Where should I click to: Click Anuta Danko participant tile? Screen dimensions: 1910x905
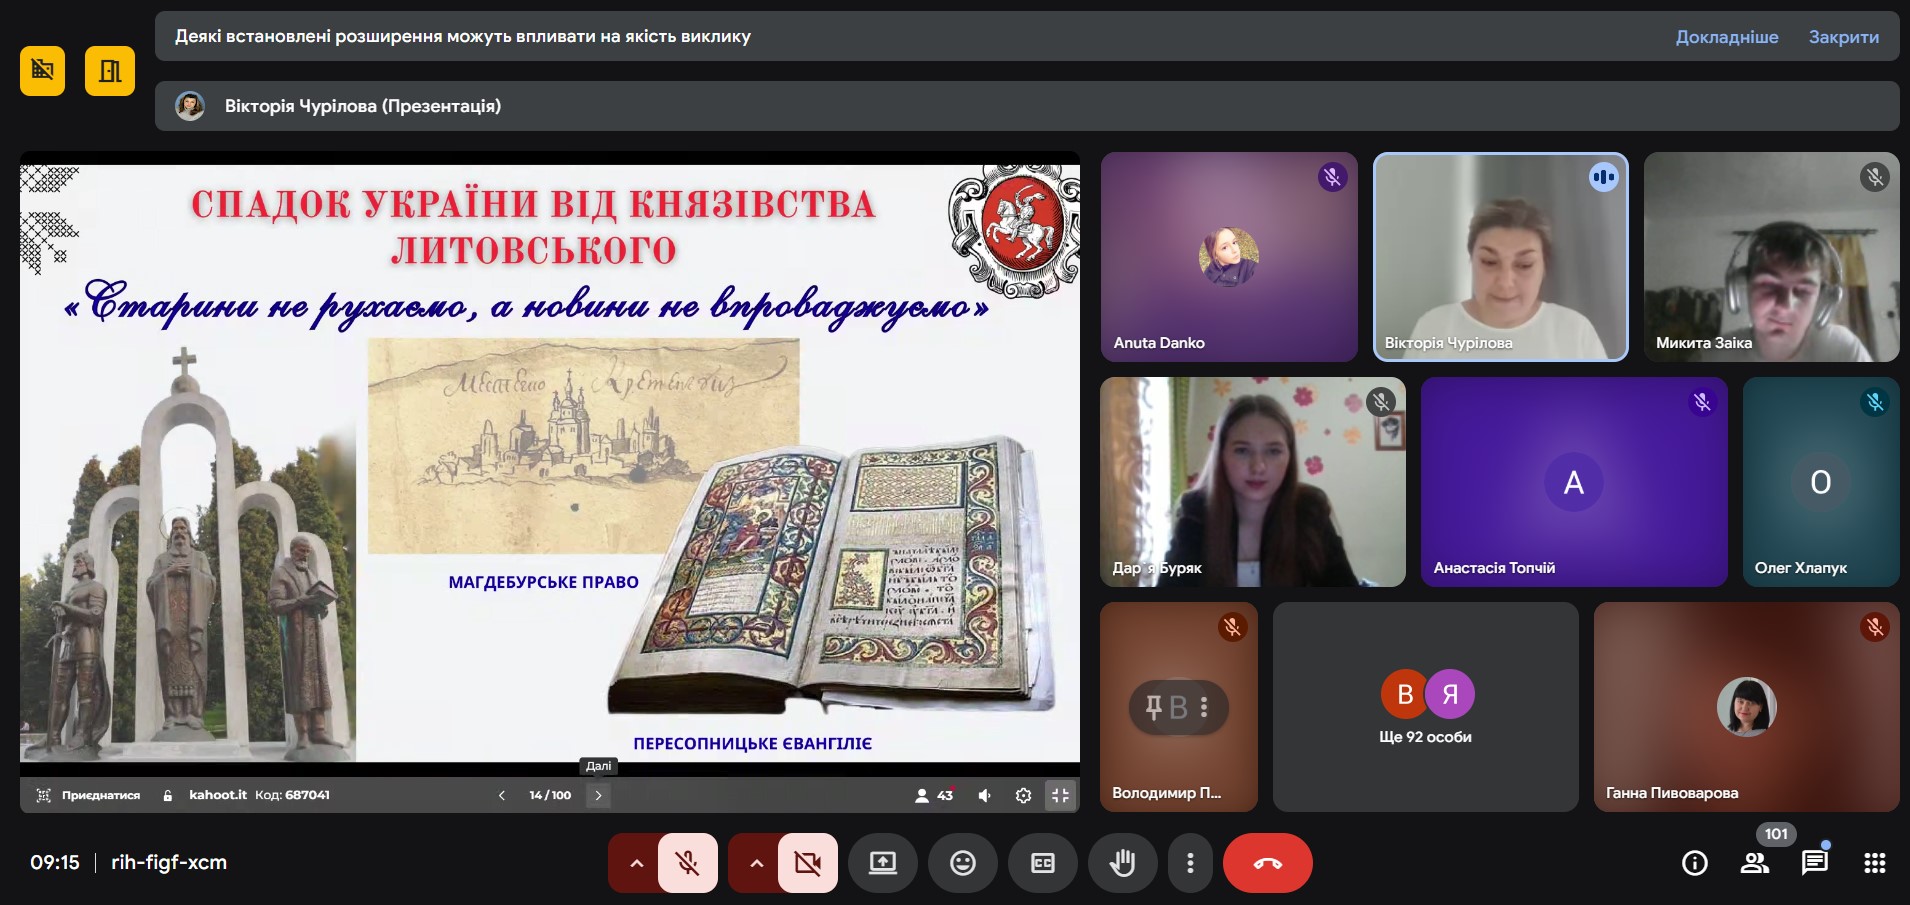[1229, 257]
